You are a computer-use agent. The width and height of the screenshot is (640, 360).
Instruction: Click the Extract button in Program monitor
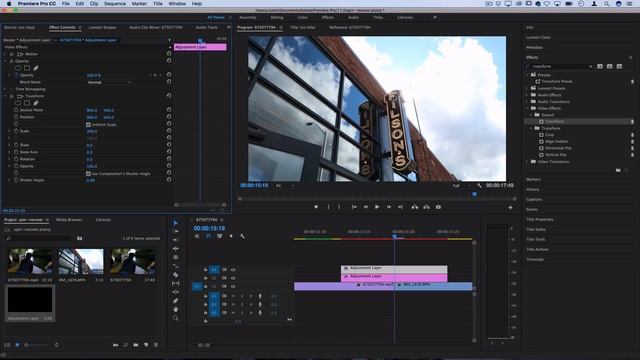coord(426,207)
